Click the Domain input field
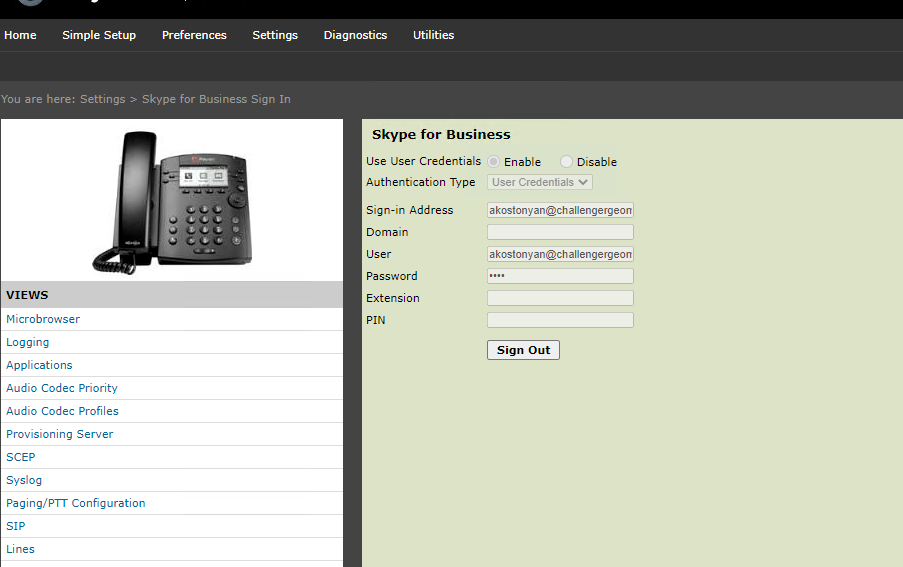The height and width of the screenshot is (567, 903). [x=560, y=232]
